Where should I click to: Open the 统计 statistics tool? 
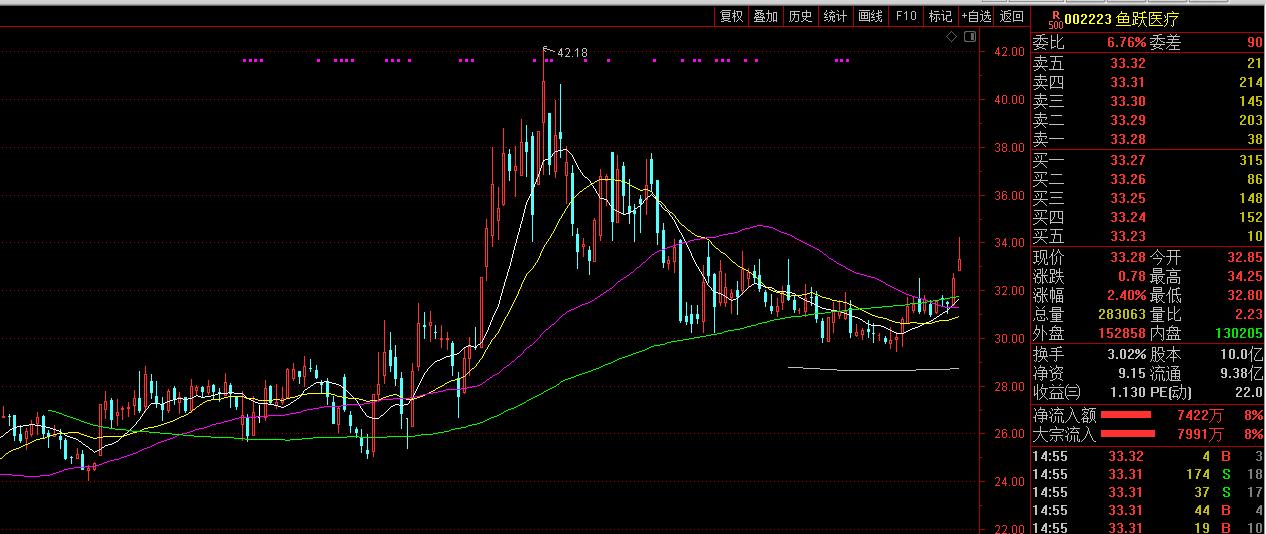point(835,16)
